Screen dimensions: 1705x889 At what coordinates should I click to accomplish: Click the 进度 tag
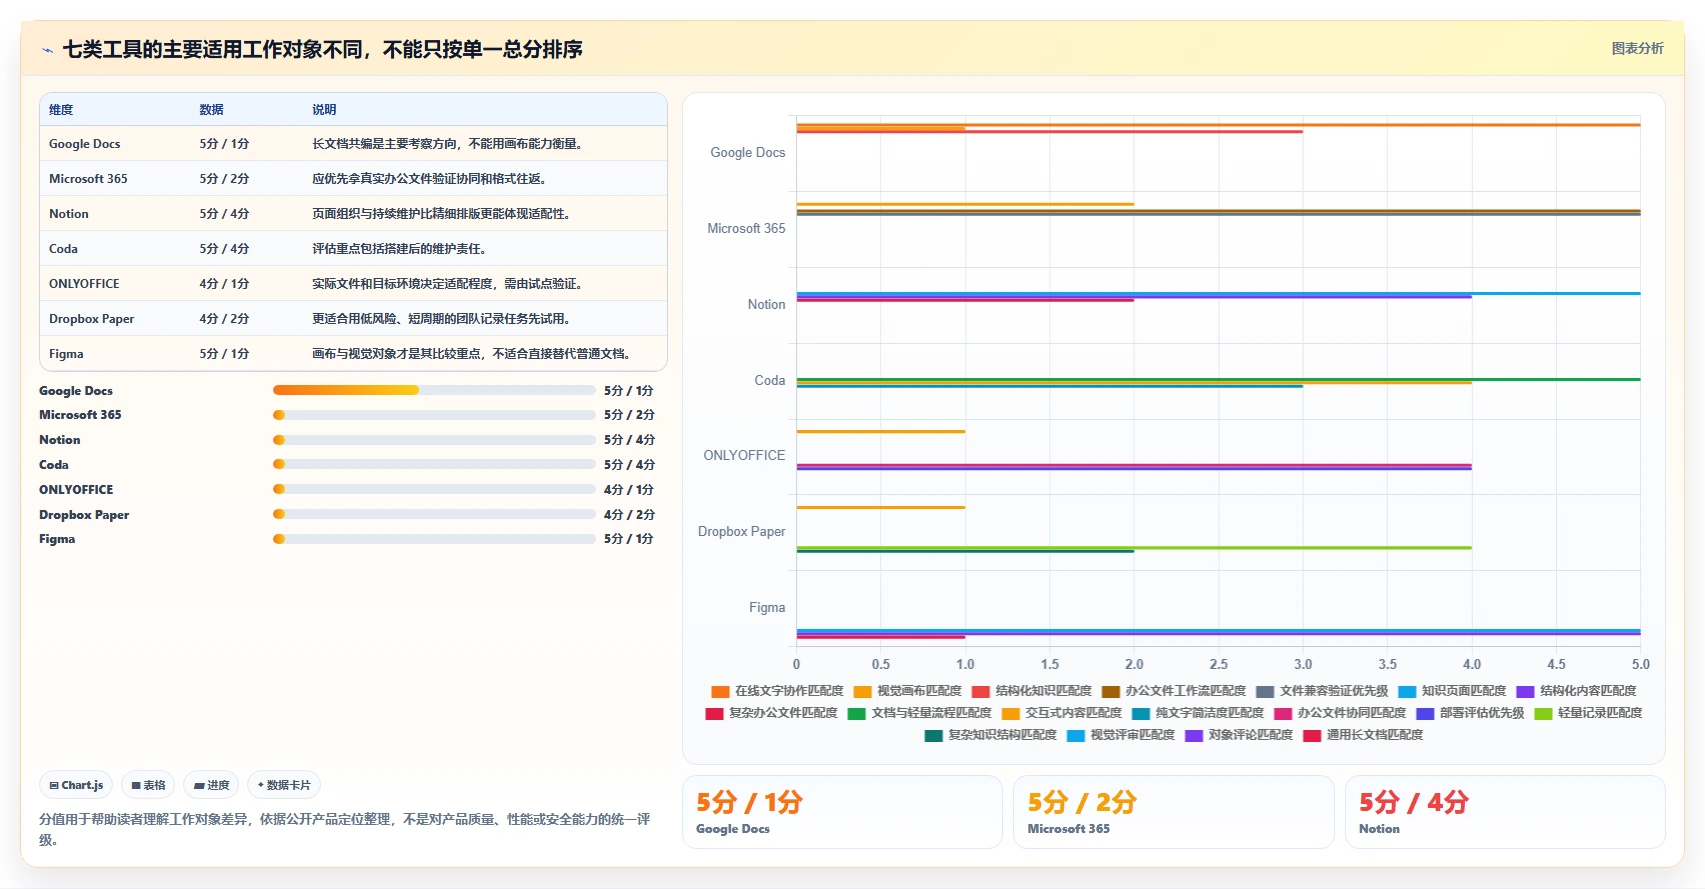tap(211, 785)
